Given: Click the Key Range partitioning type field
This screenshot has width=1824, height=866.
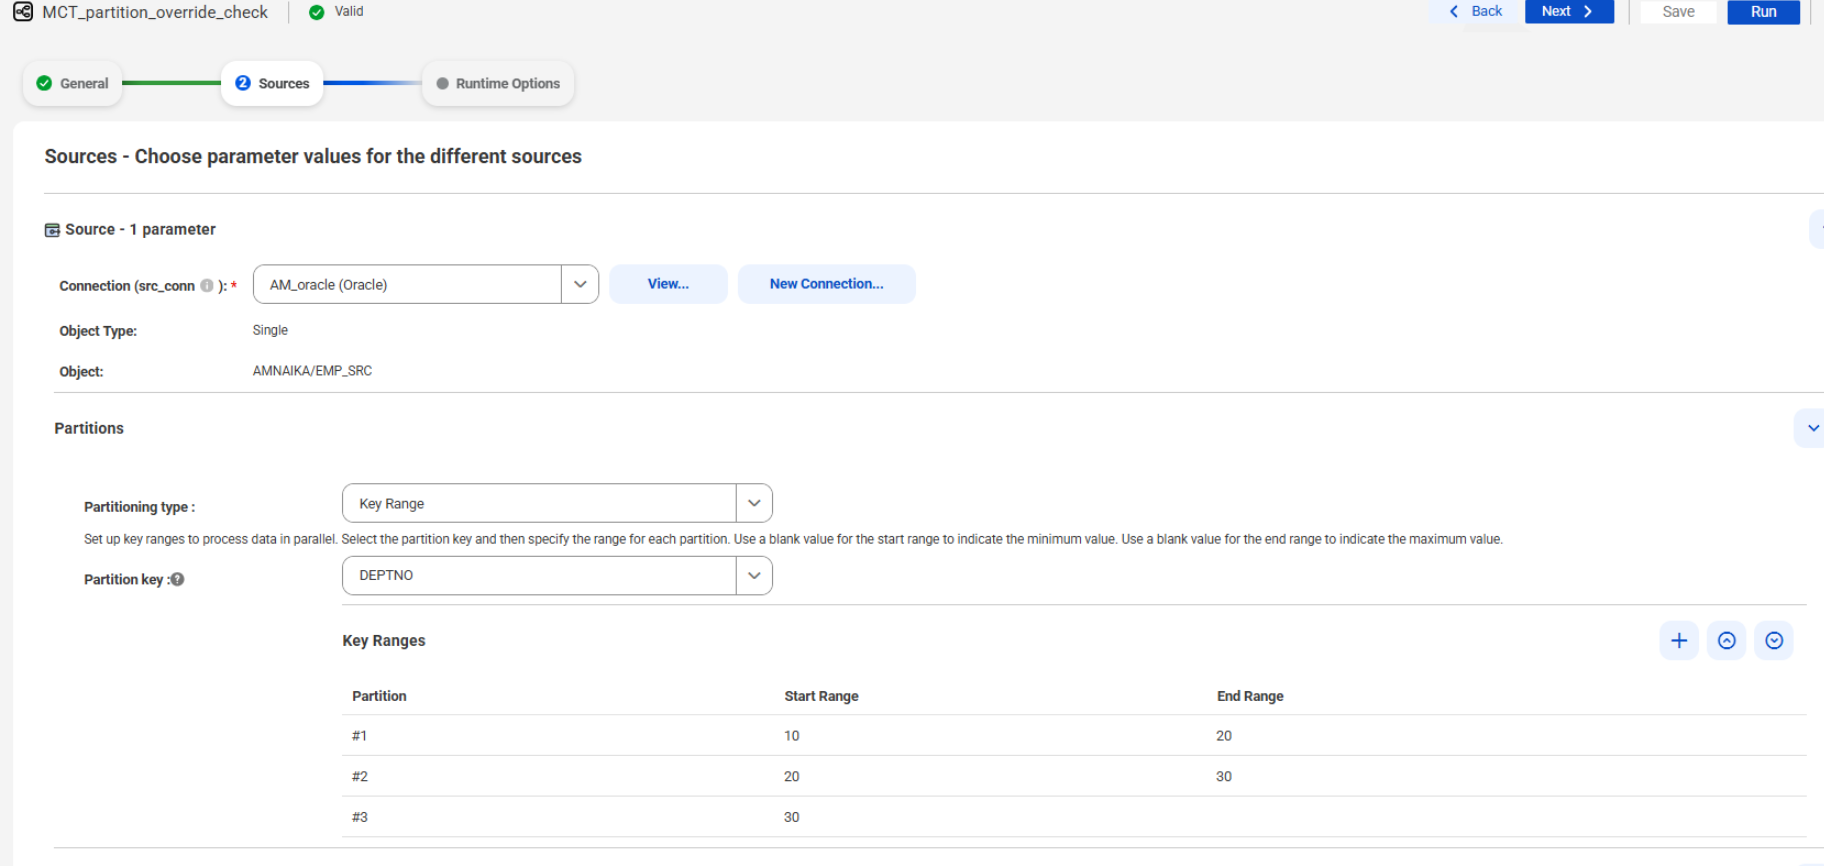Looking at the screenshot, I should point(540,503).
